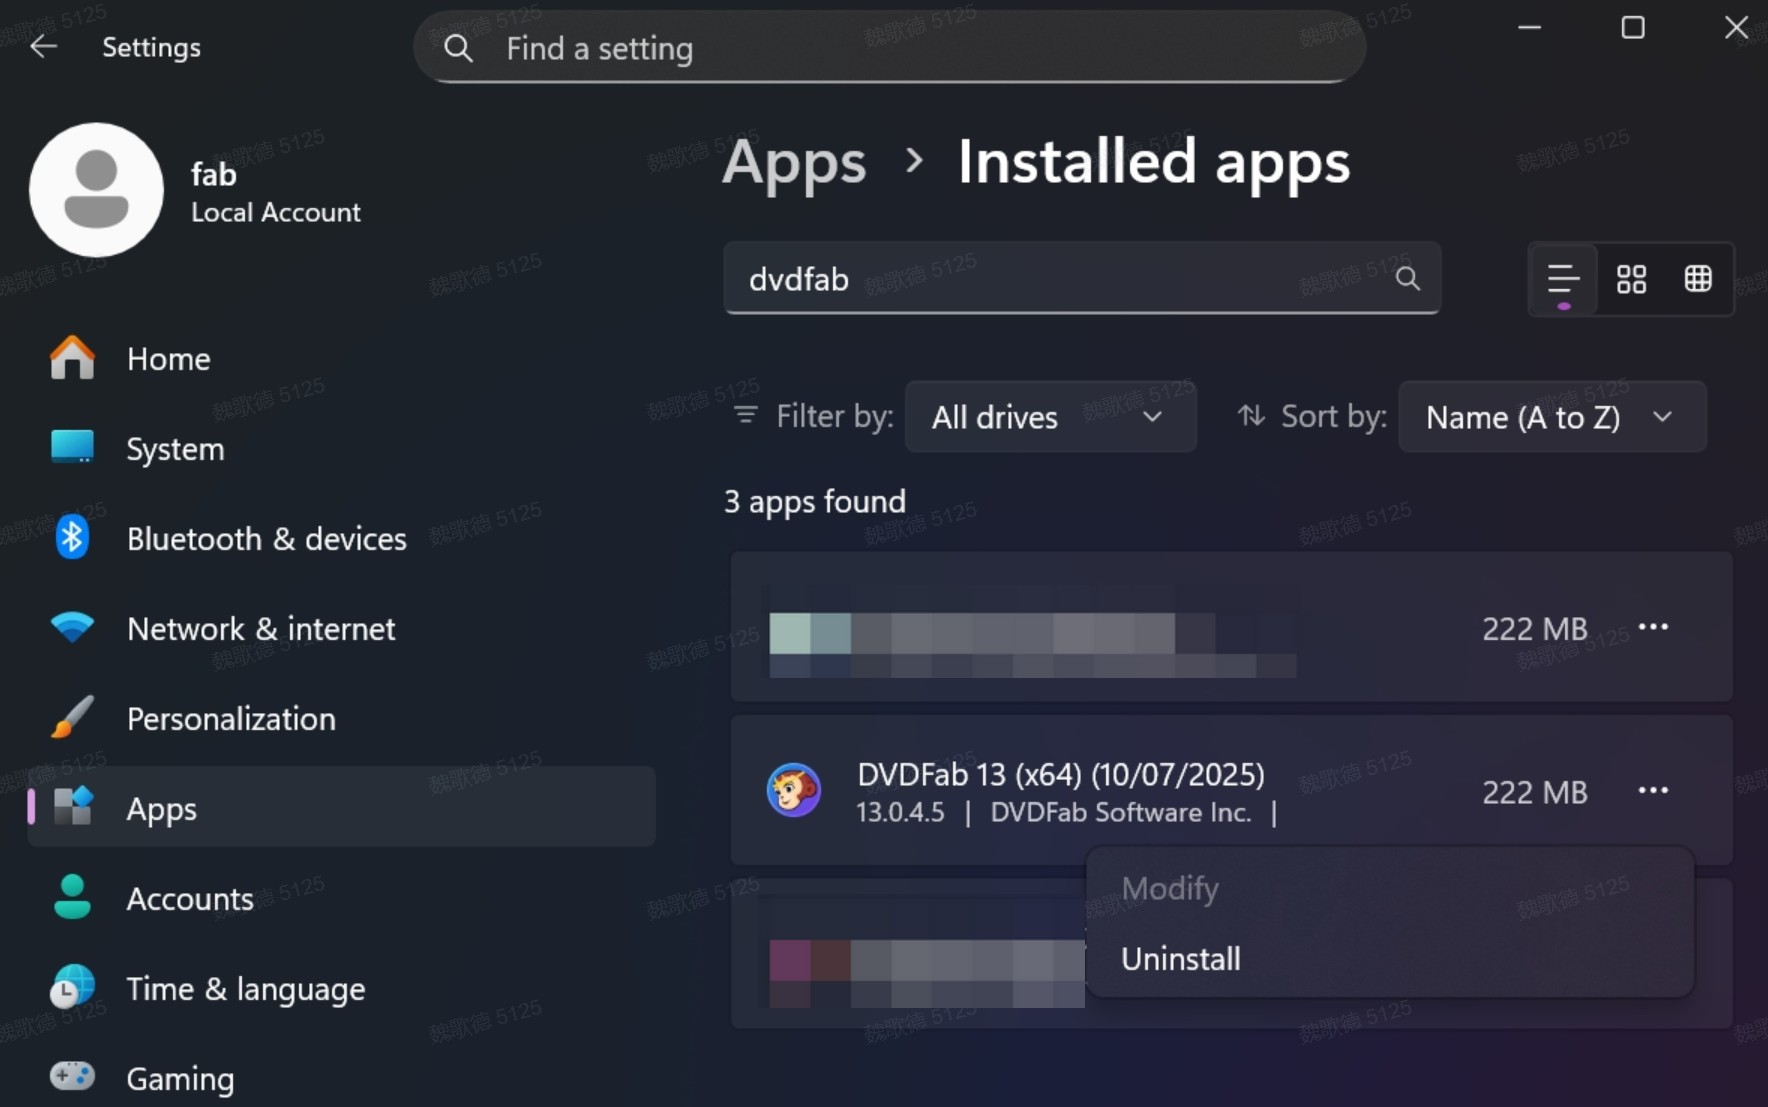Click the 3 apps found label

[815, 501]
